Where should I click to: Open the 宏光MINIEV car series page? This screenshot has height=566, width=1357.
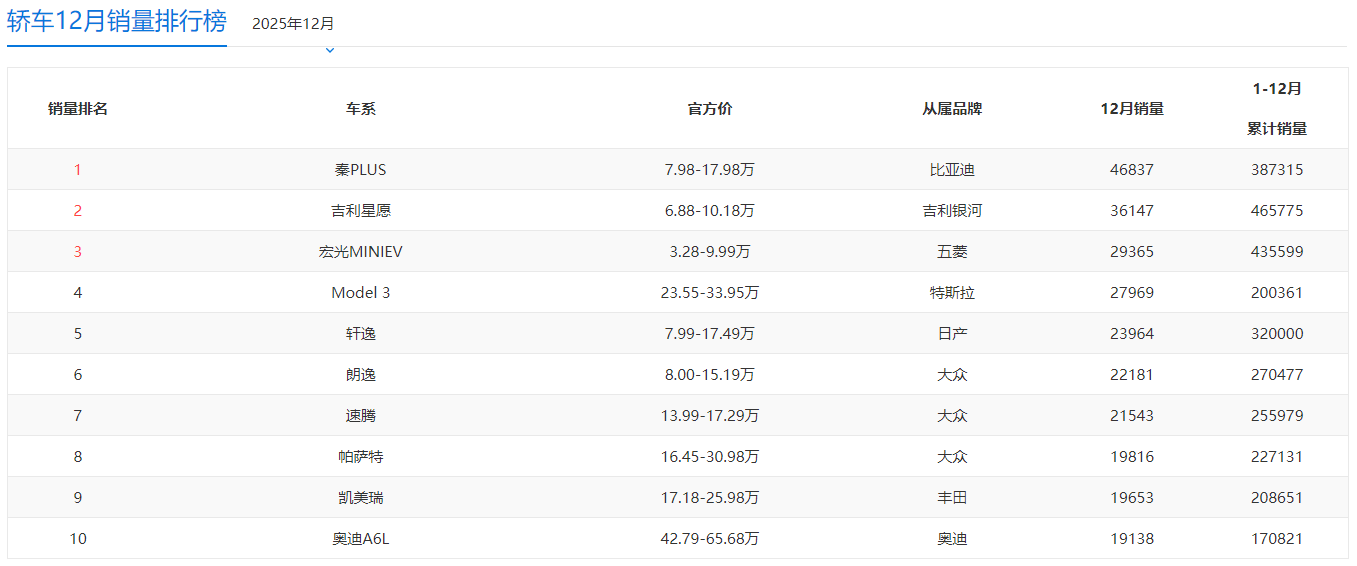(x=360, y=252)
